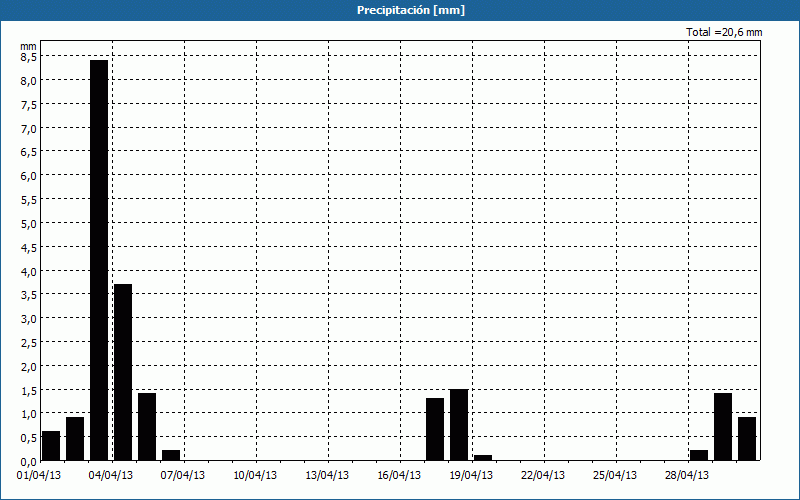This screenshot has height=500, width=800.
Task: Click the 3,0 y-axis value
Action: [x=28, y=319]
